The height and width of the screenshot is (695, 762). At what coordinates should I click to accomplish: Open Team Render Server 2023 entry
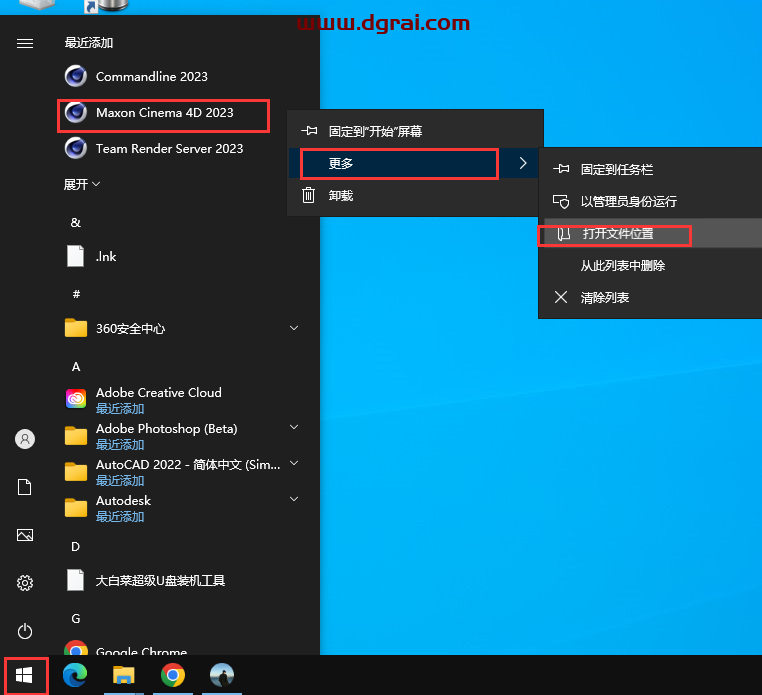tap(170, 148)
